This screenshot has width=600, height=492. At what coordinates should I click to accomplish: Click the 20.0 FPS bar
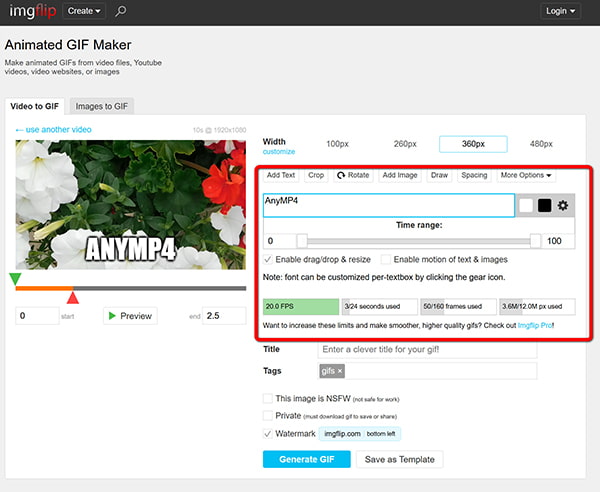[301, 306]
